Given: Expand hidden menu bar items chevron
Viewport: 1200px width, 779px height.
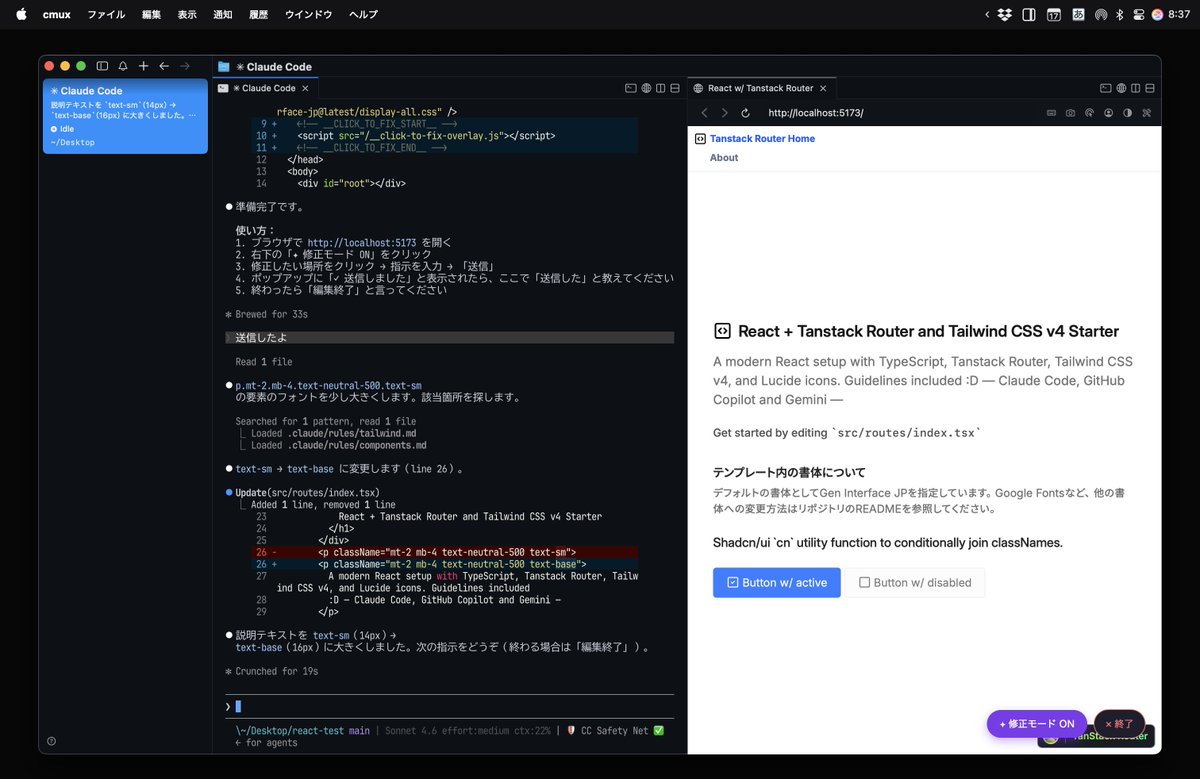Looking at the screenshot, I should click(x=987, y=14).
